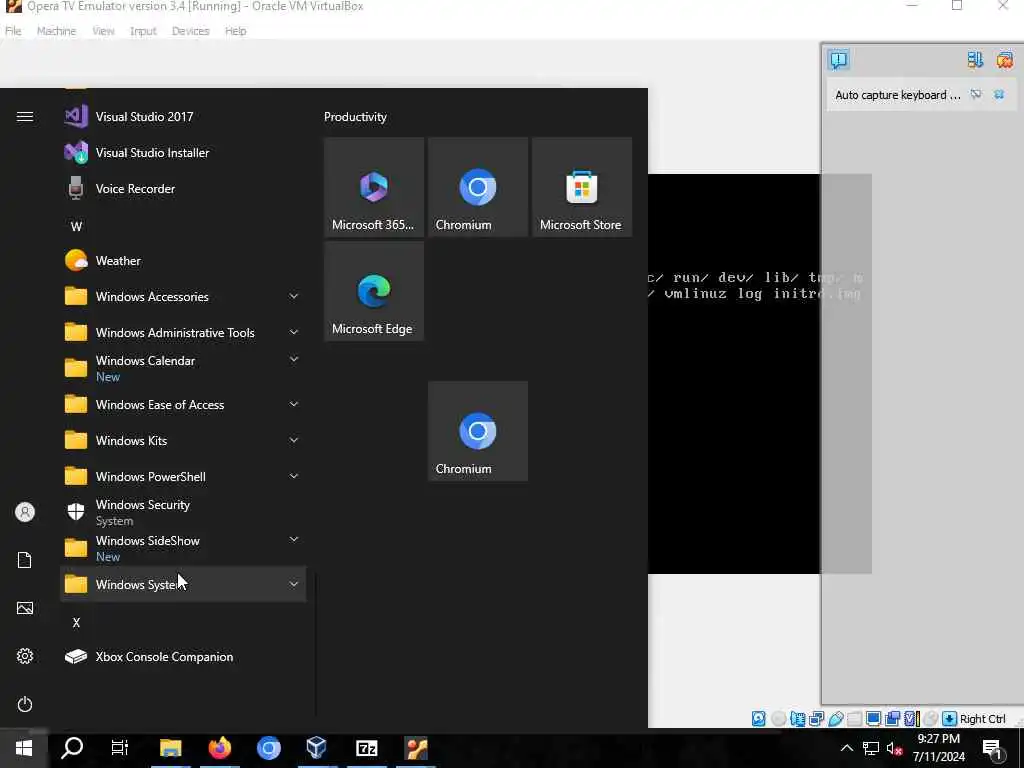
Task: Expand the Windows PowerShell folder
Action: point(294,476)
